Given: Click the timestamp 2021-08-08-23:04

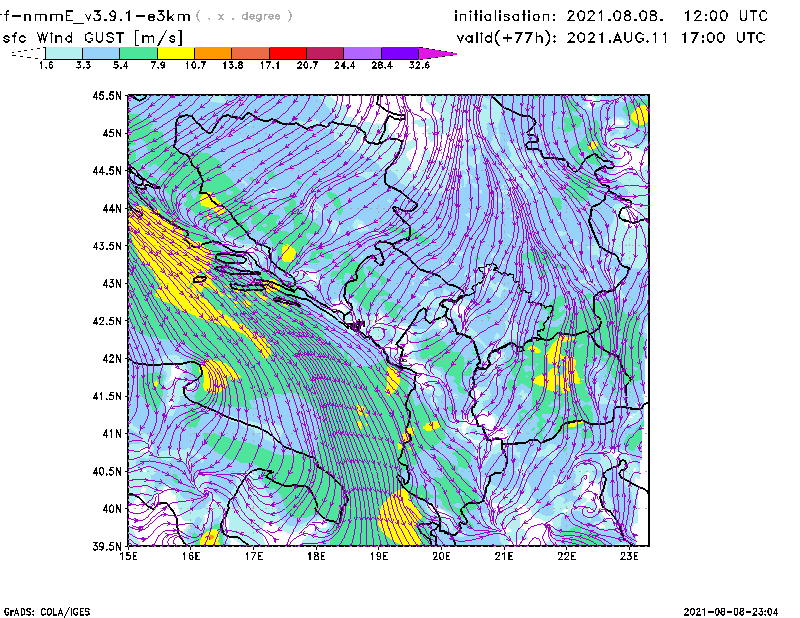Looking at the screenshot, I should click(x=731, y=612).
